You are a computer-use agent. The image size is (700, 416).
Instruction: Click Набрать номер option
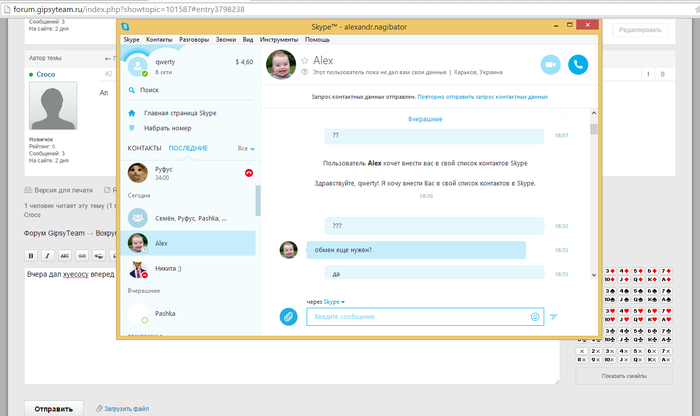point(167,128)
